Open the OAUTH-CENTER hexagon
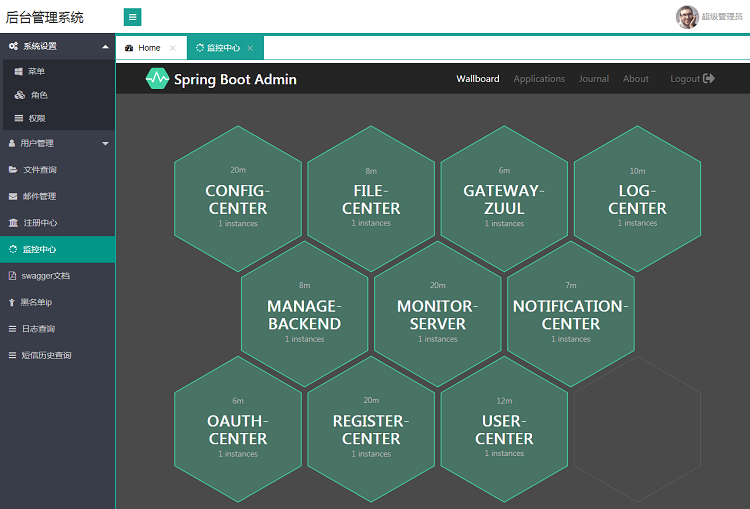 (238, 429)
